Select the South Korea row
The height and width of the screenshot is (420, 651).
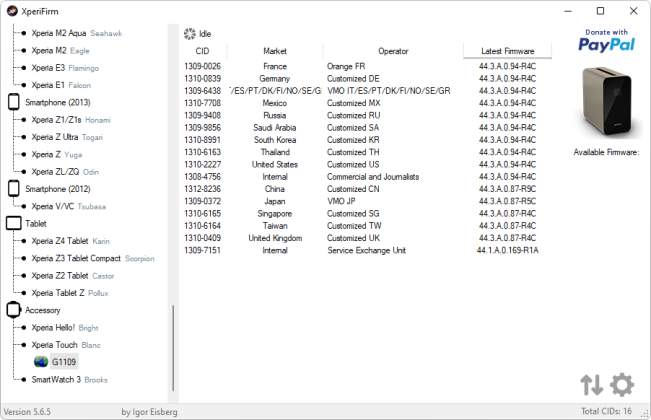coord(367,140)
